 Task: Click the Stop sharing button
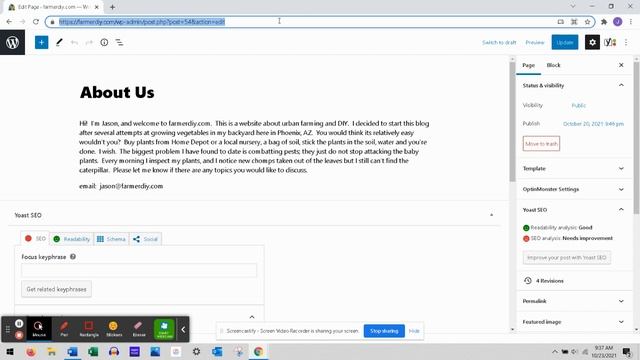[x=384, y=331]
